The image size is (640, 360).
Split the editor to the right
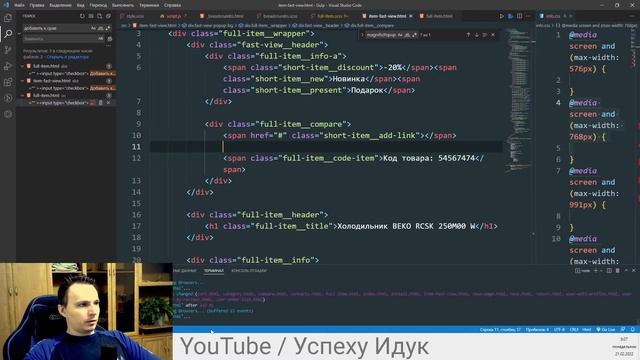[x=519, y=16]
